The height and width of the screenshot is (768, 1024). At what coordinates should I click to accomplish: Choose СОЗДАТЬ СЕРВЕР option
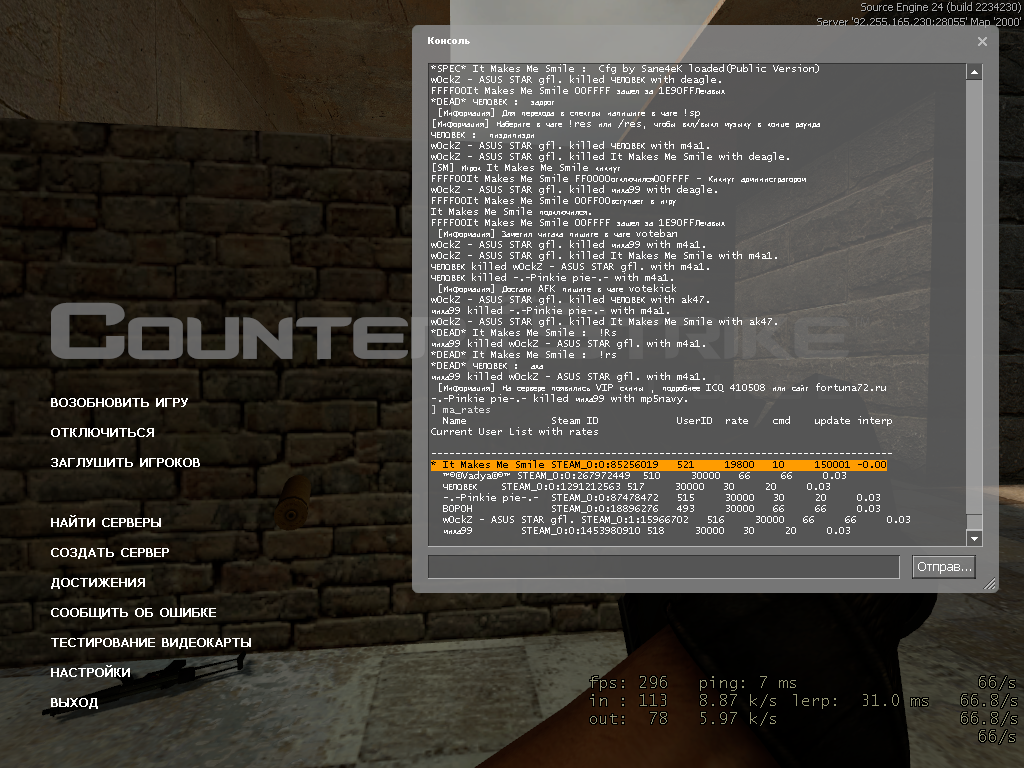click(x=110, y=553)
